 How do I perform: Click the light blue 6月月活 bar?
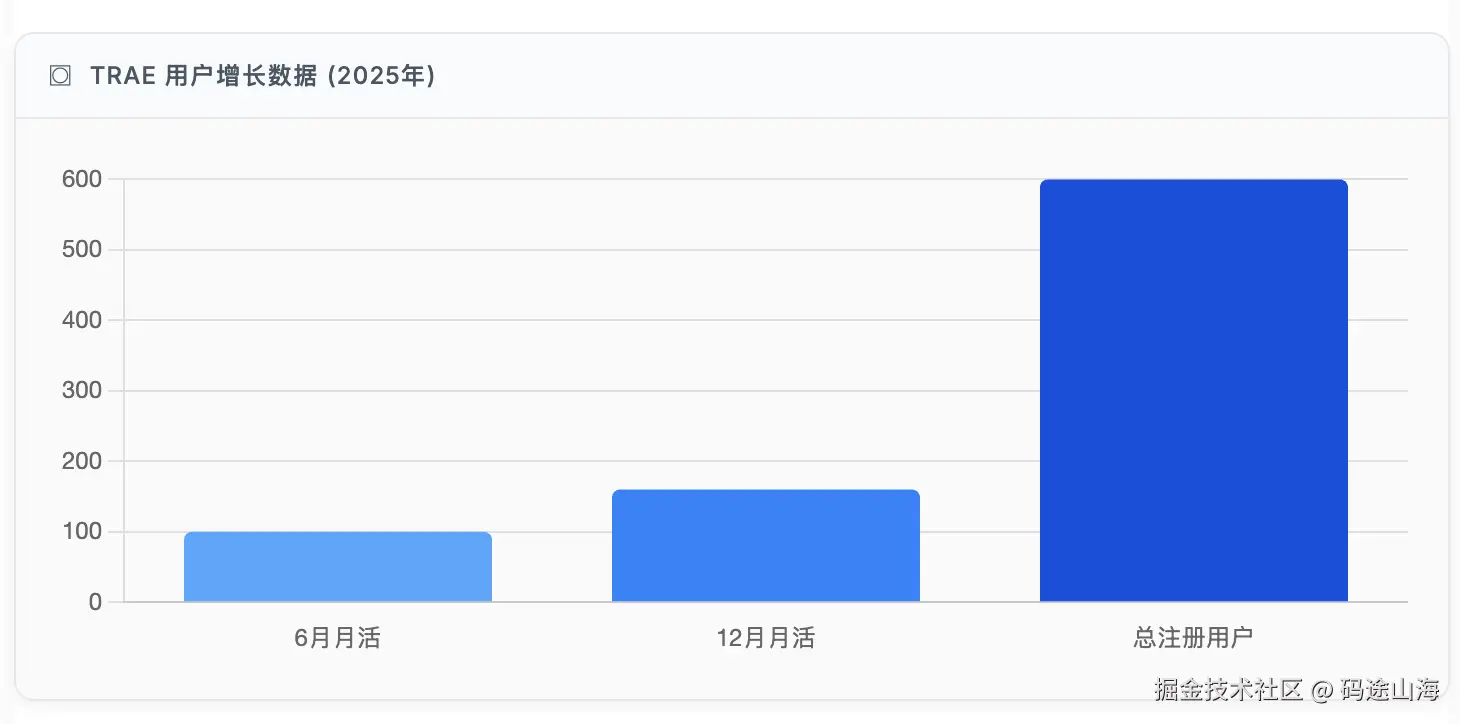coord(338,567)
